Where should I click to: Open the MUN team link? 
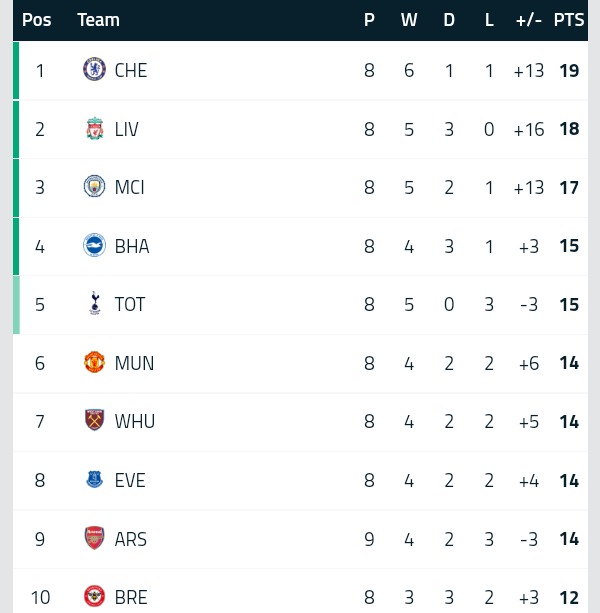click(x=134, y=363)
